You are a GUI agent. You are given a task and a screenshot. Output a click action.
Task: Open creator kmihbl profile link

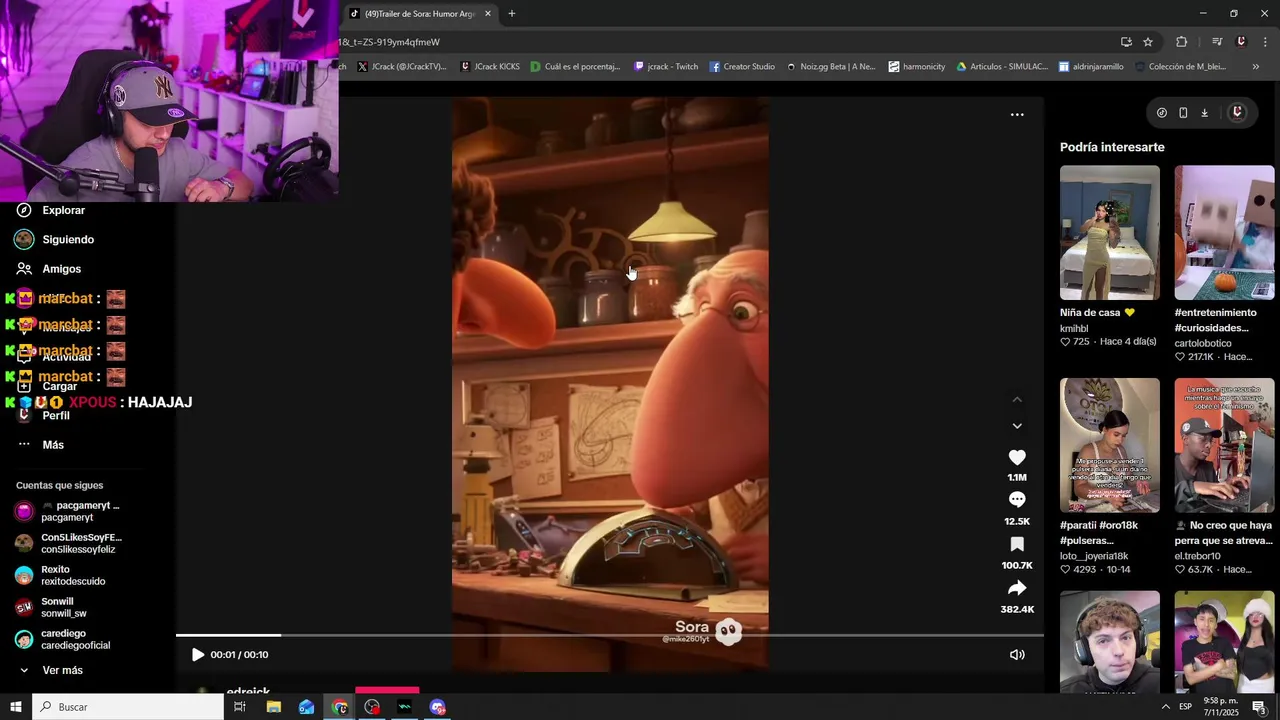point(1074,328)
